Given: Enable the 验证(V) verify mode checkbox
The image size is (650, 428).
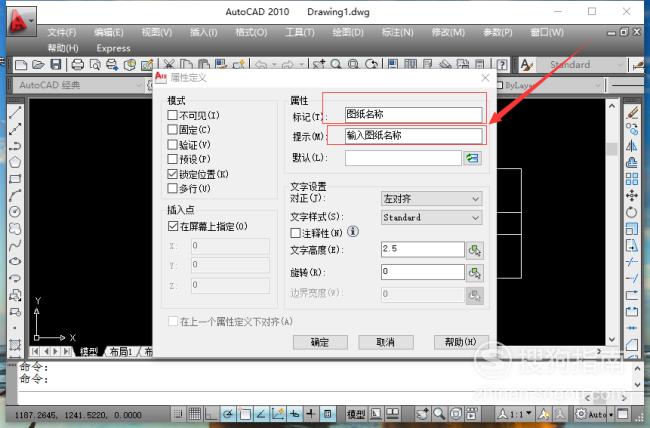Looking at the screenshot, I should pos(172,144).
